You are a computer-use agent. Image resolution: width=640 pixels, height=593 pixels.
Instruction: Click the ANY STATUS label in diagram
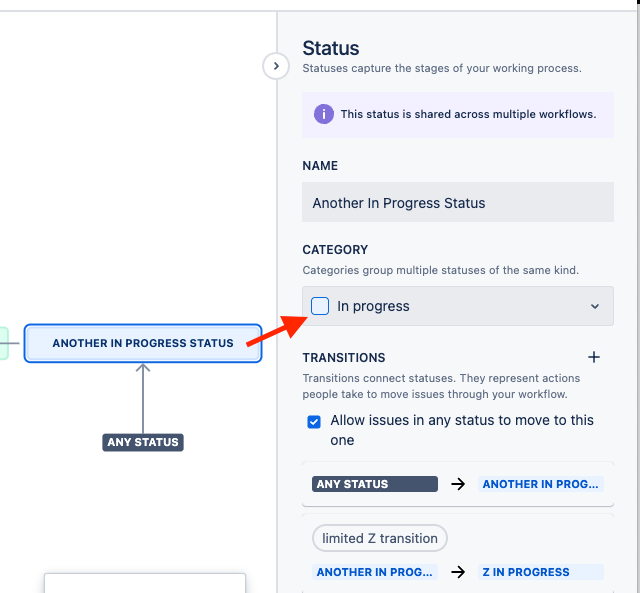(143, 442)
